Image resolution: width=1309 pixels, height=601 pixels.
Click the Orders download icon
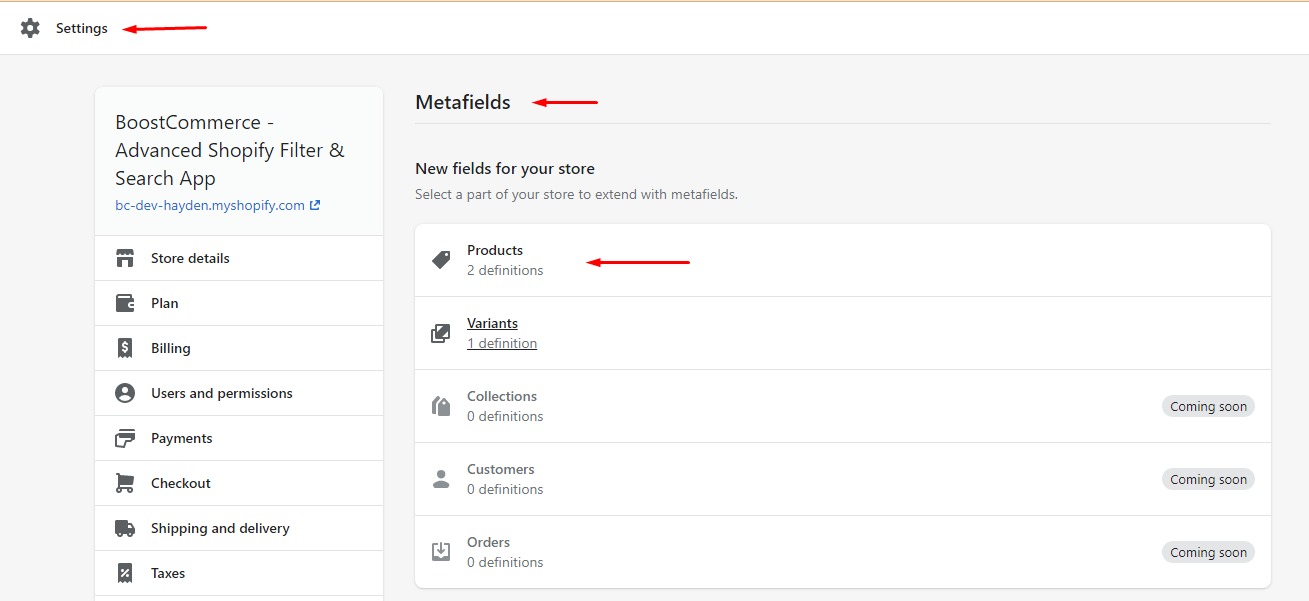440,551
